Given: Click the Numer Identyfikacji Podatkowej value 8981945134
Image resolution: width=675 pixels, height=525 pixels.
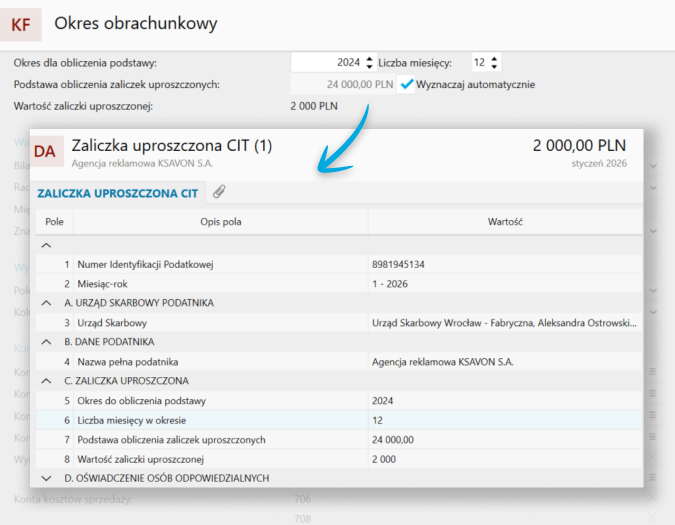Looking at the screenshot, I should [x=398, y=264].
